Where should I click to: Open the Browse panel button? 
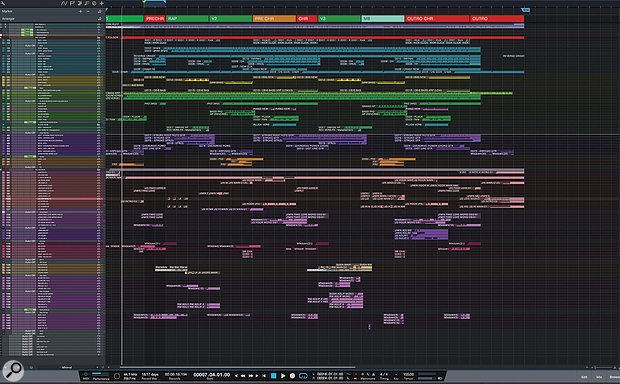[x=614, y=377]
